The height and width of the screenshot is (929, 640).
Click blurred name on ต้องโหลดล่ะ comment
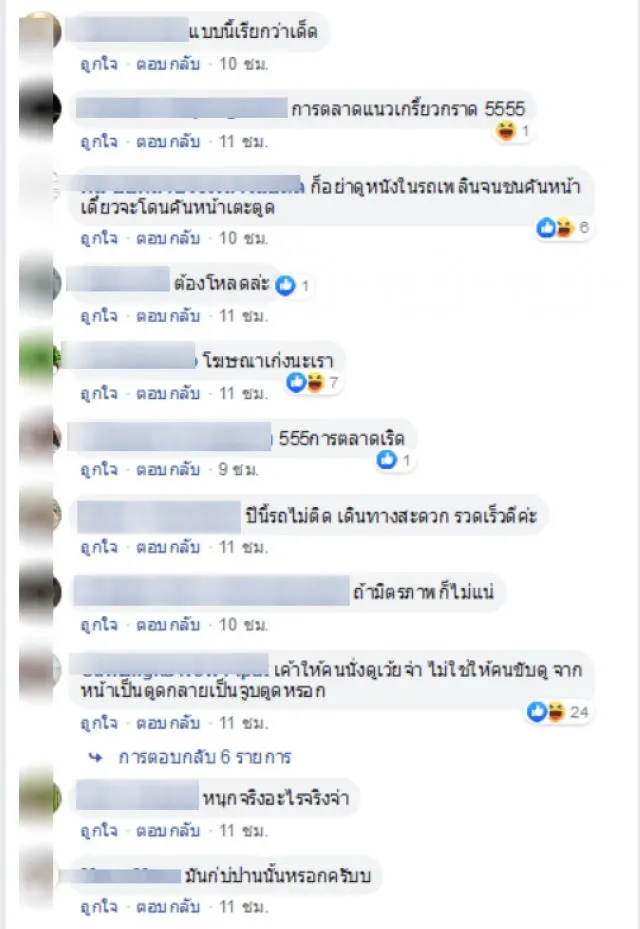(x=118, y=279)
